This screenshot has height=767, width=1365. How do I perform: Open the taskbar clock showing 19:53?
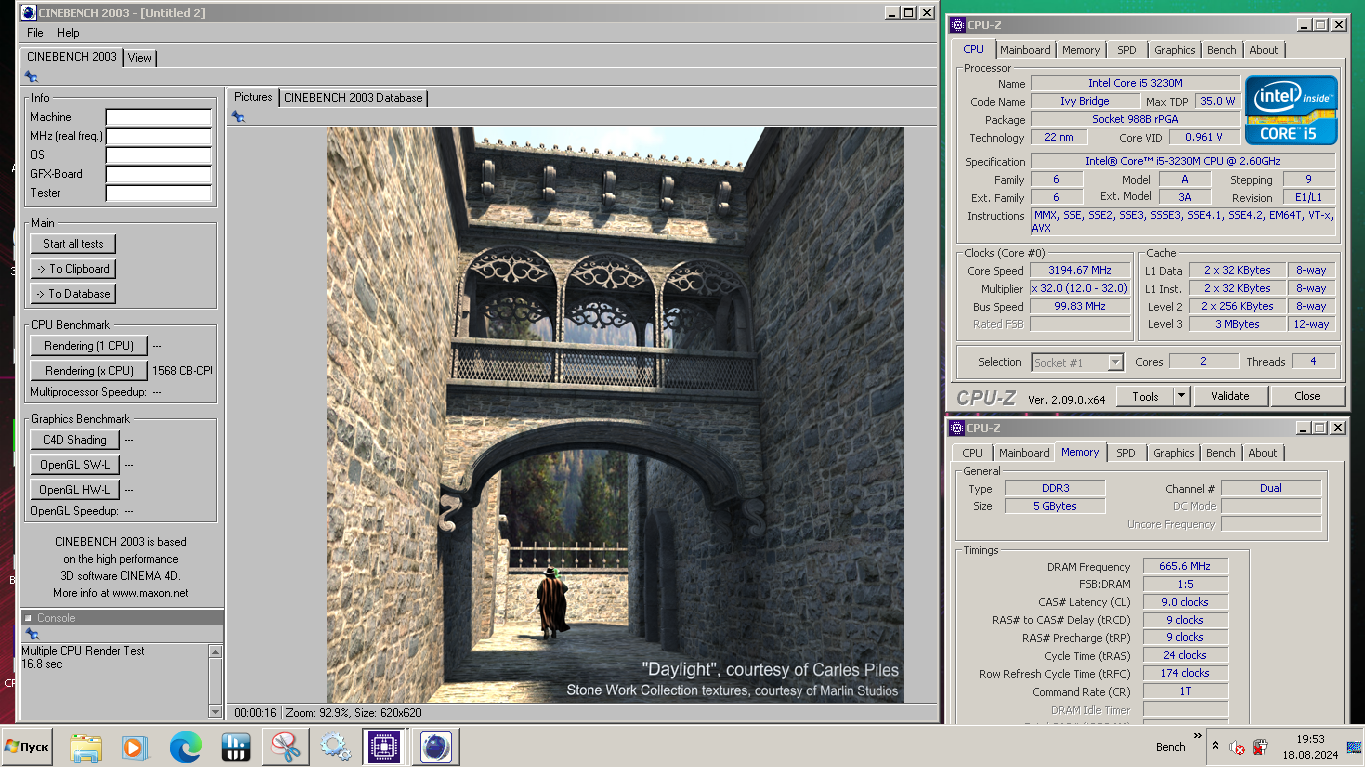coord(1310,747)
